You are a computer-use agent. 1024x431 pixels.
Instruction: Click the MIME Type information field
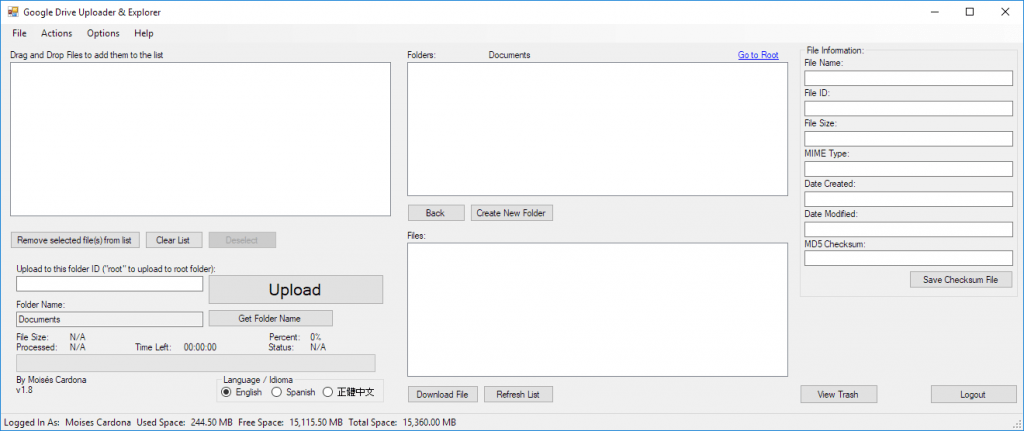(x=908, y=168)
